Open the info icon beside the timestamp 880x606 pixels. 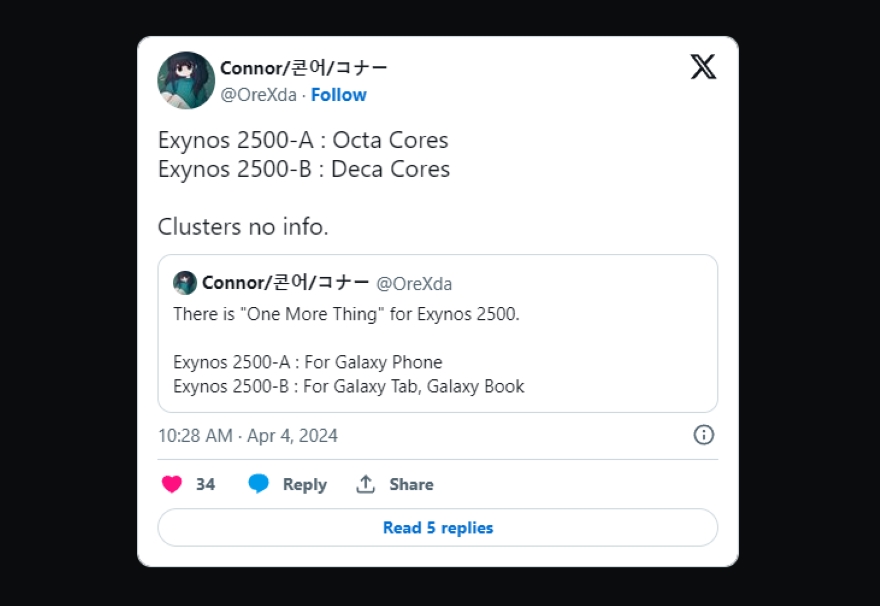[704, 435]
